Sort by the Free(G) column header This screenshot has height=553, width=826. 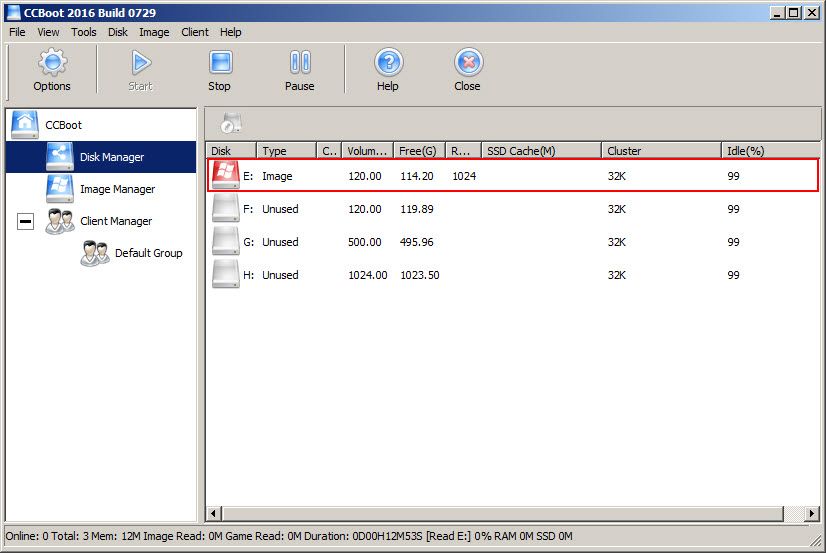point(420,151)
